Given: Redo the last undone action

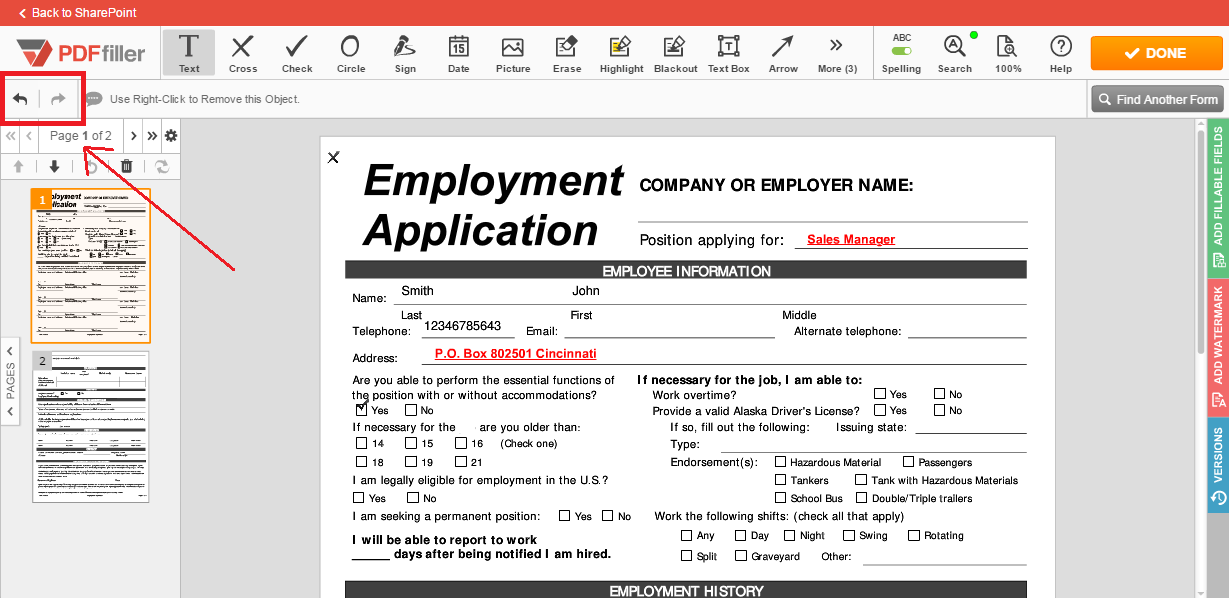Looking at the screenshot, I should click(x=58, y=99).
